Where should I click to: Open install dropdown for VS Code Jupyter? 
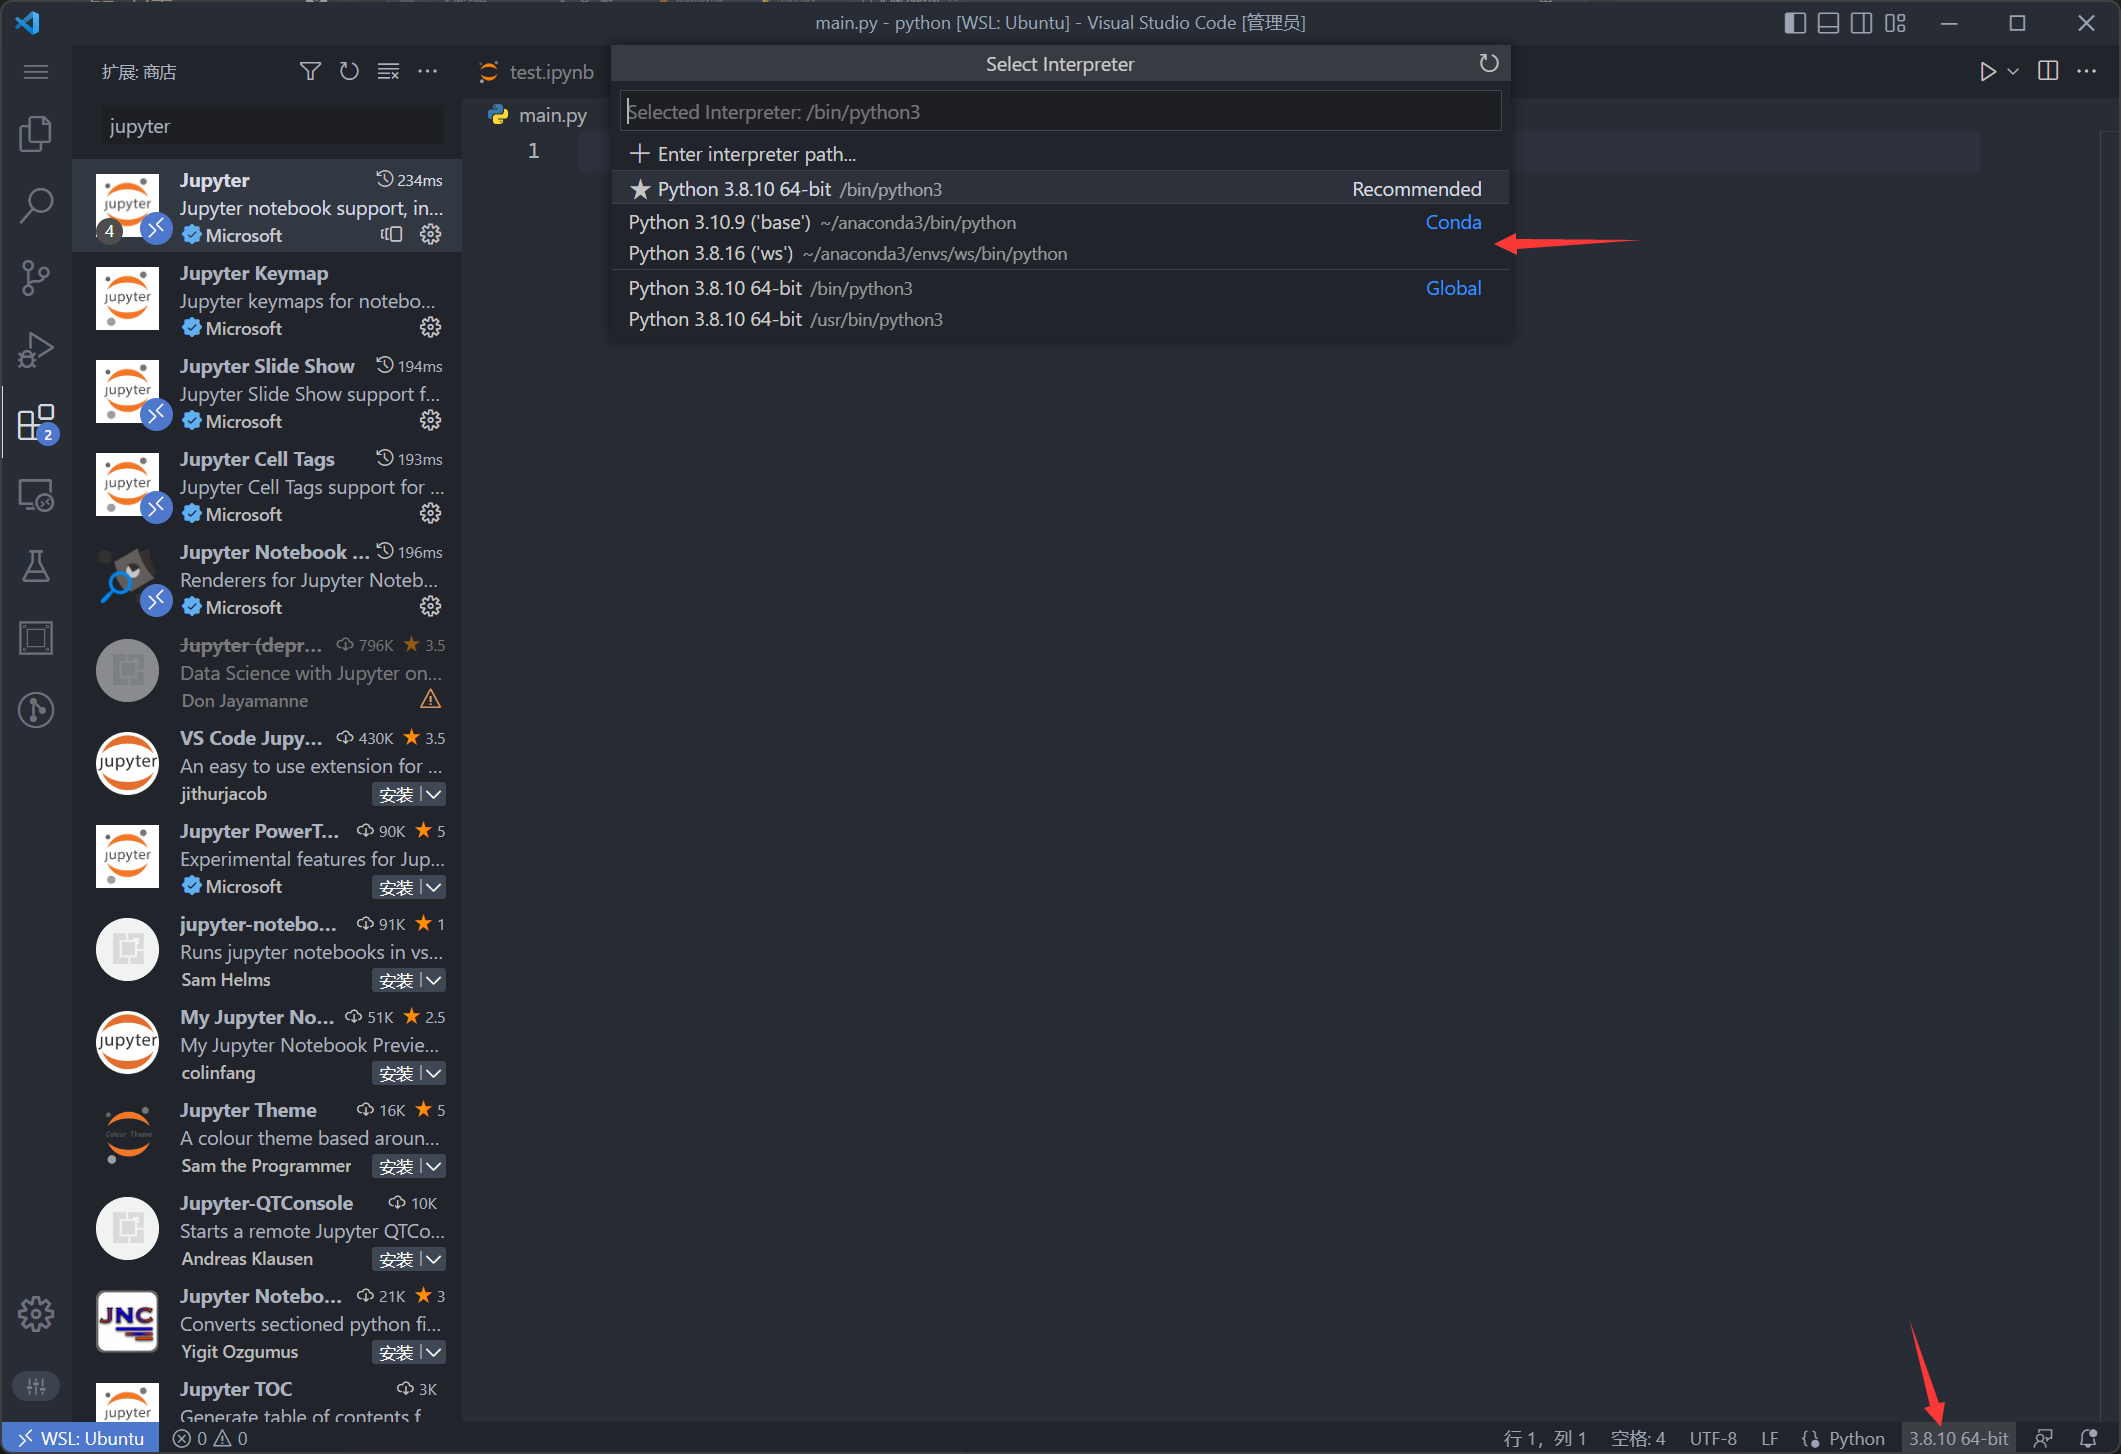(434, 794)
